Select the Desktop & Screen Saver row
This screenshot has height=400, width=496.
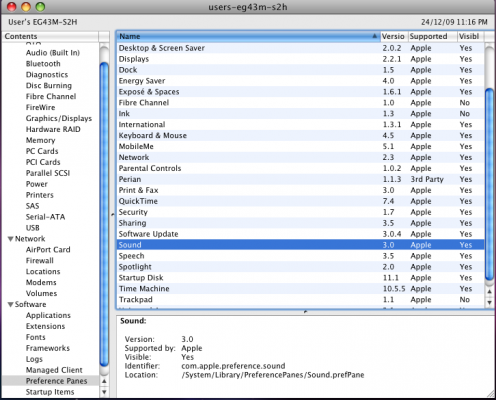300,48
